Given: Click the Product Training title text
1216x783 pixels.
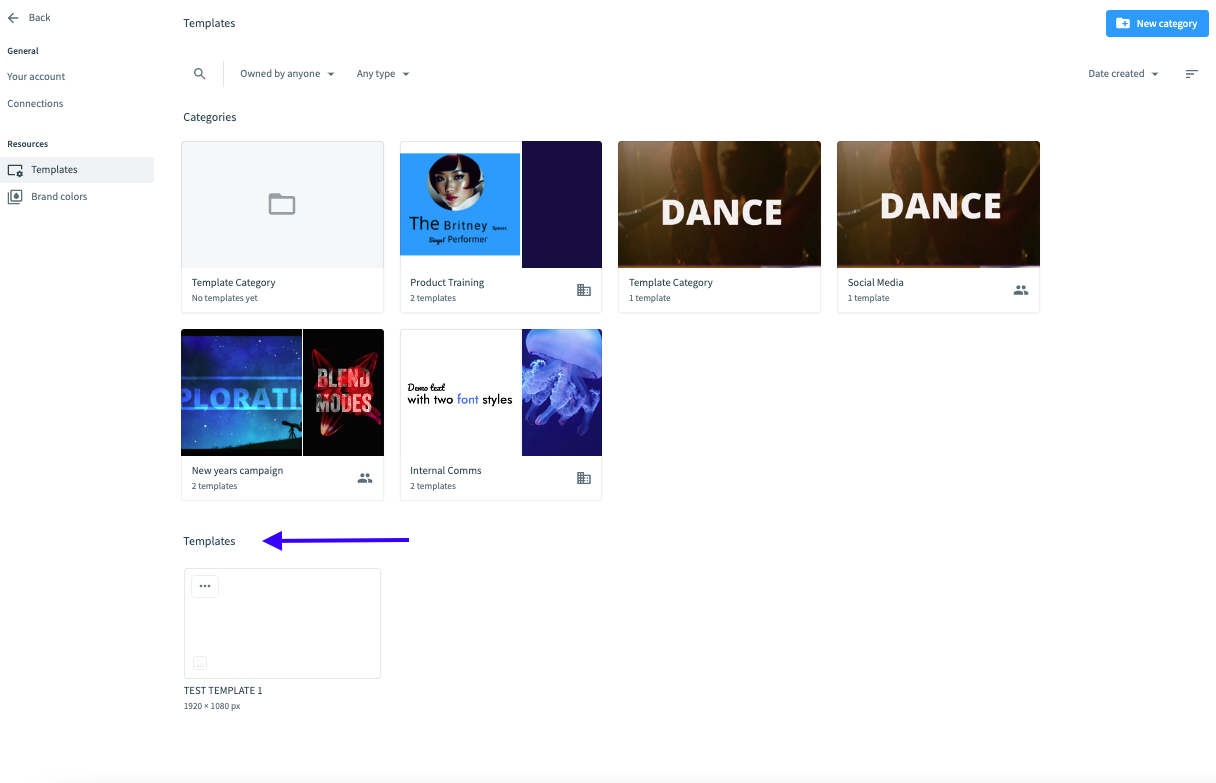Looking at the screenshot, I should pos(447,283).
